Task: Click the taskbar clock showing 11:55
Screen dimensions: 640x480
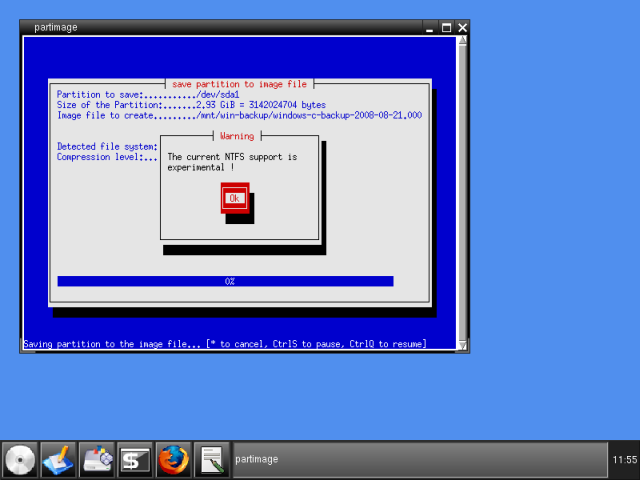Action: (624, 460)
